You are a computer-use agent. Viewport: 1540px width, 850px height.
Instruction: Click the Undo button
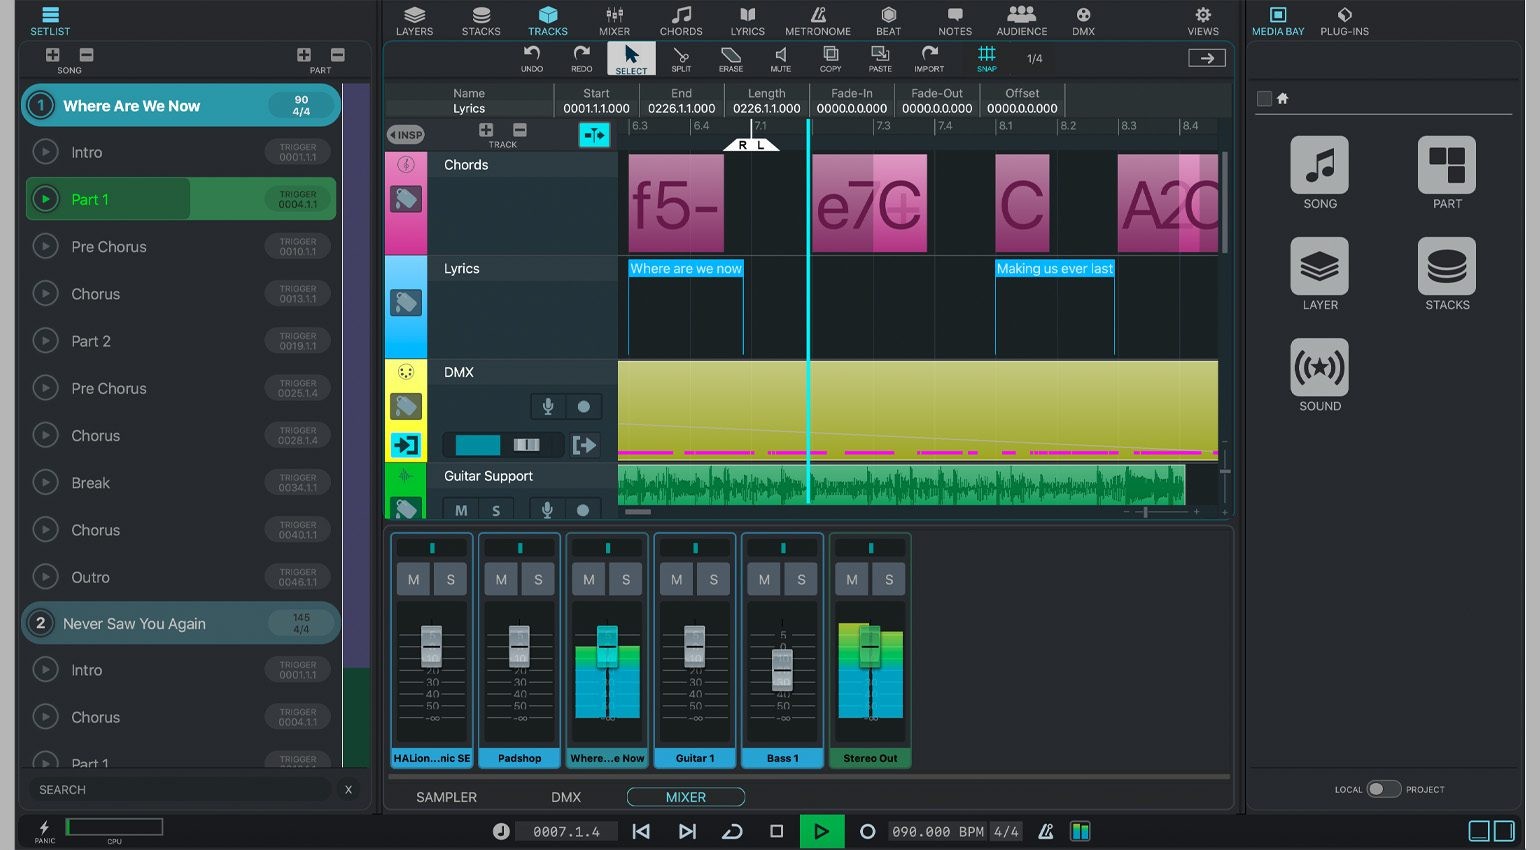[531, 58]
